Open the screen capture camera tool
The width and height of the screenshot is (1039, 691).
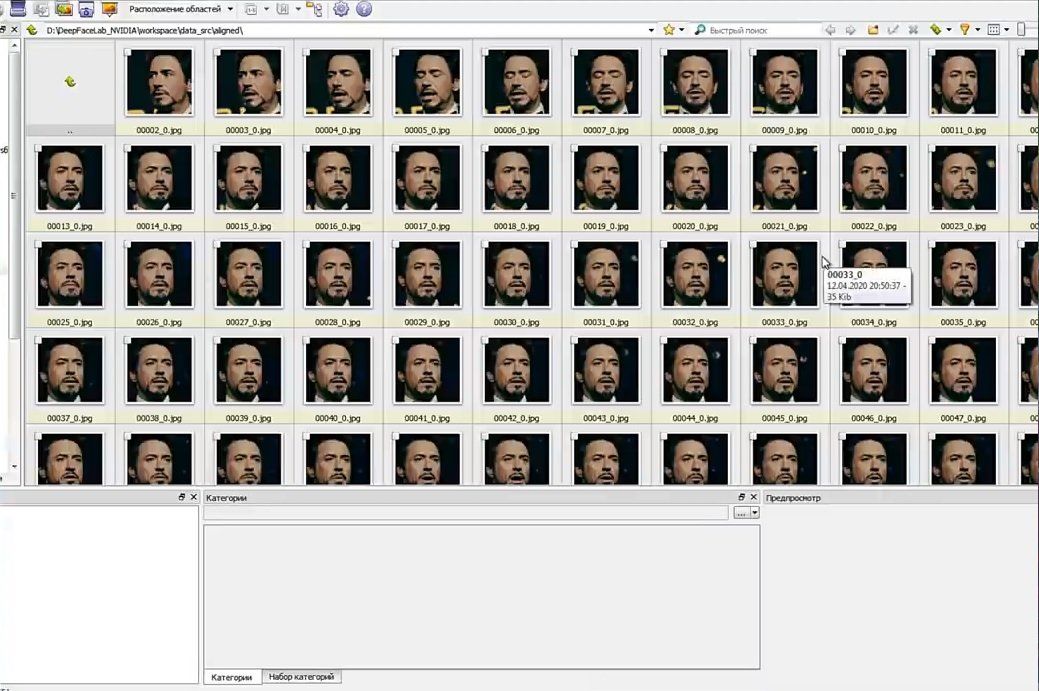point(86,9)
